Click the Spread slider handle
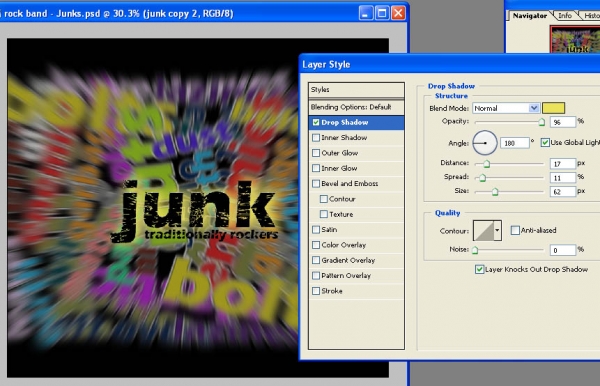Viewport: 600px width, 386px height. click(483, 178)
